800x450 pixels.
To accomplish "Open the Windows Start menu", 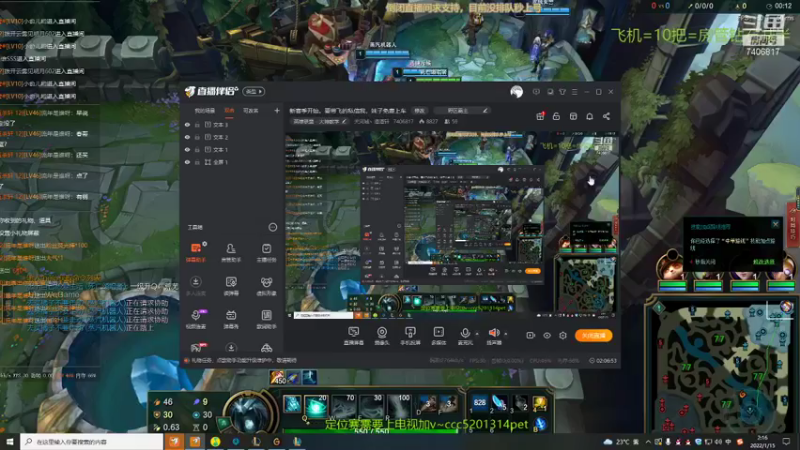I will point(10,441).
